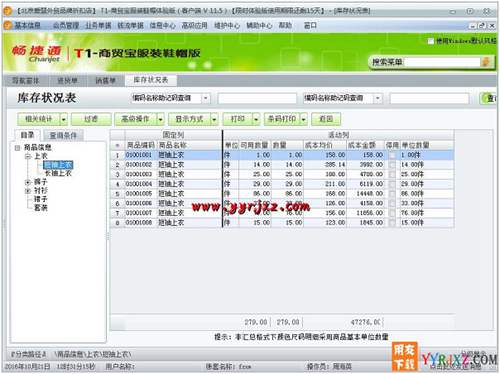
Task: Switch to the 进货单 tab
Action: click(x=67, y=81)
